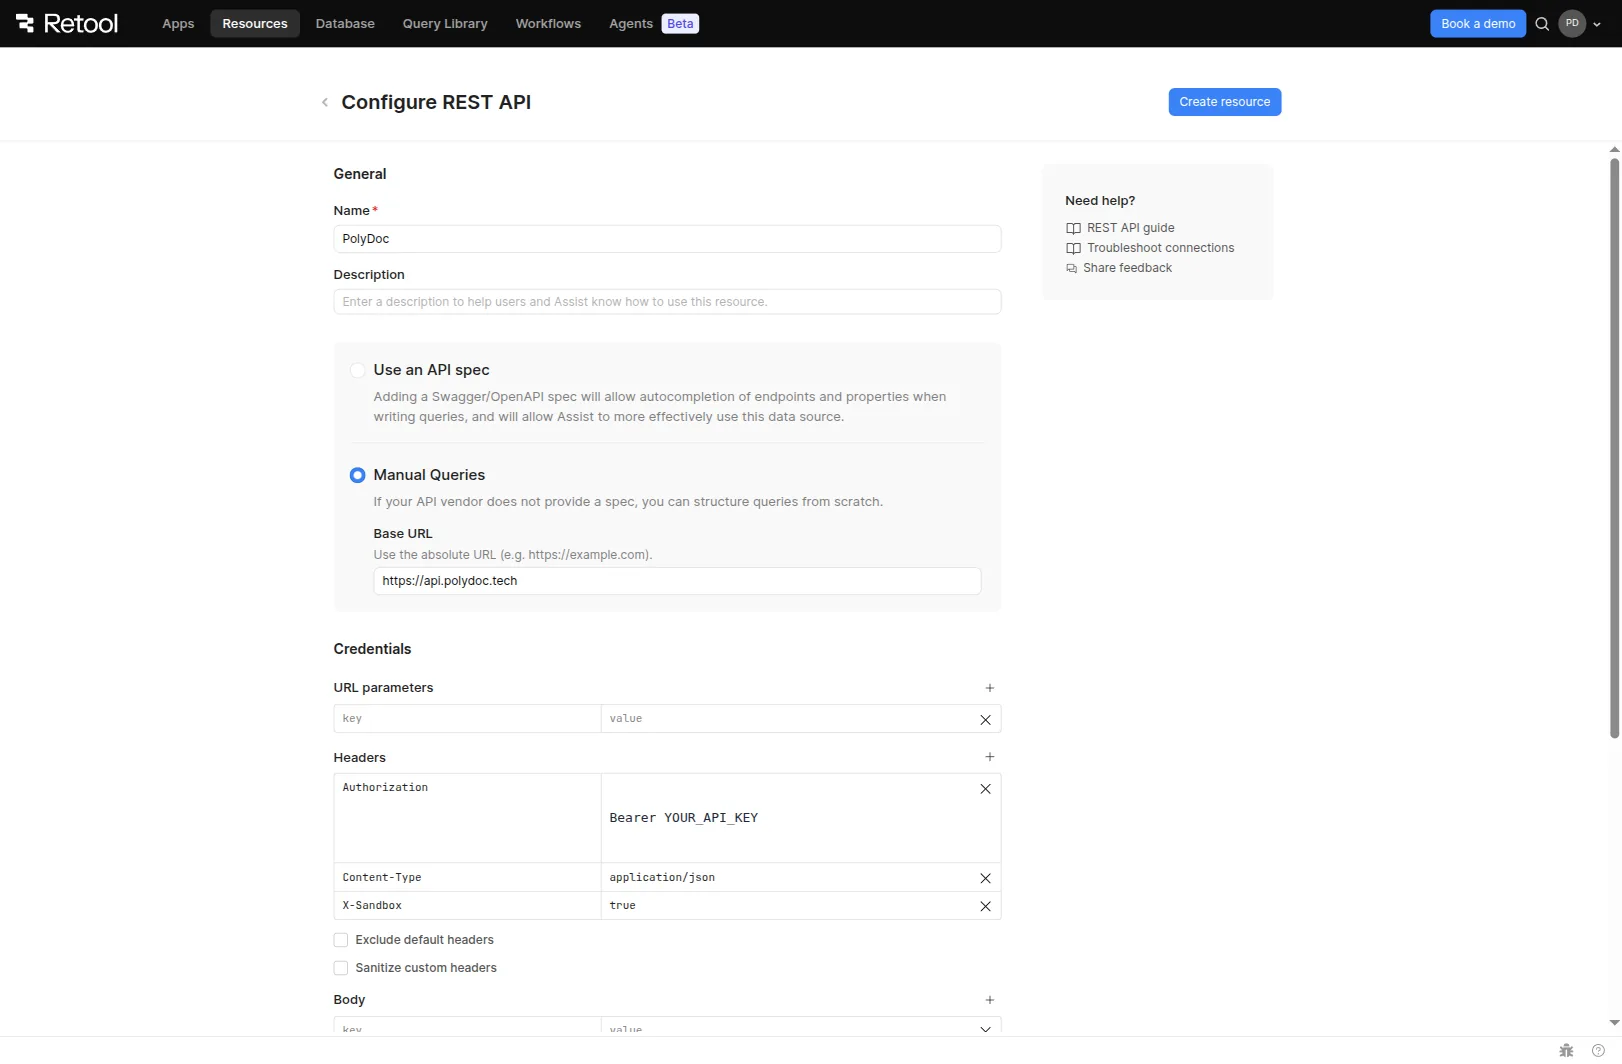The image size is (1622, 1064).
Task: Add a header with the plus icon
Action: coord(990,757)
